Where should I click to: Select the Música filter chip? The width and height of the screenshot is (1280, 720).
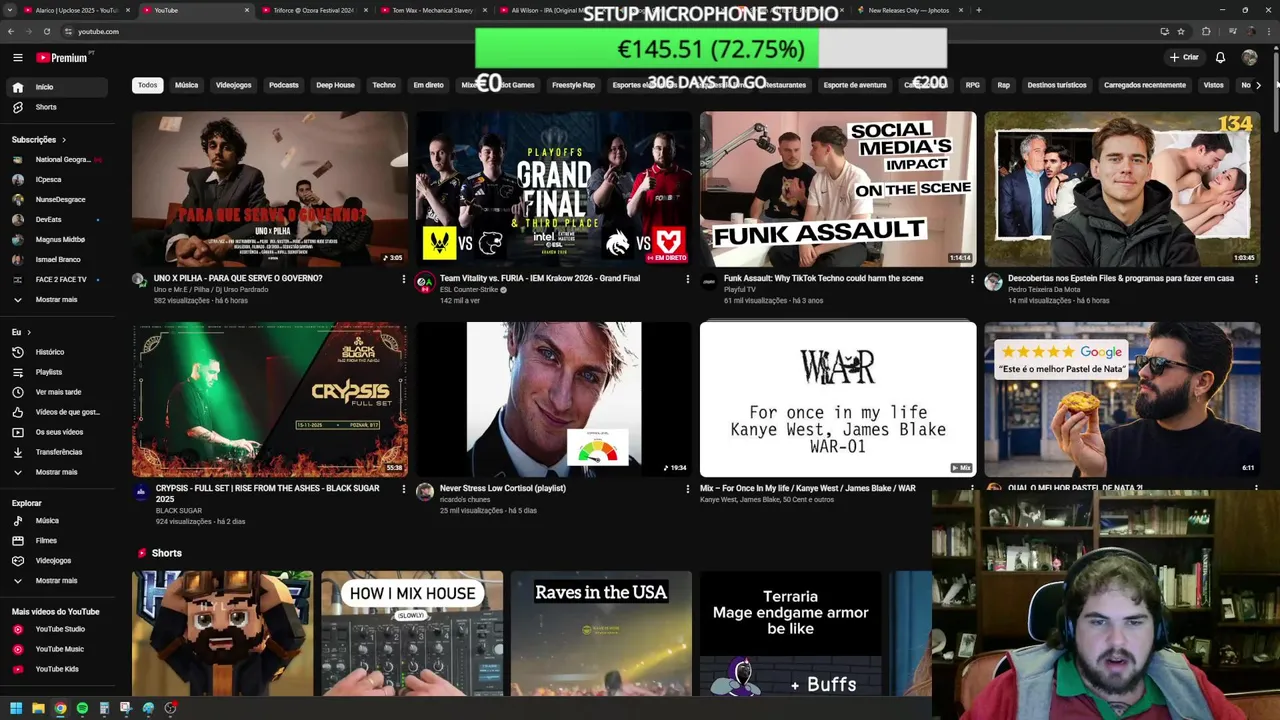pyautogui.click(x=187, y=85)
